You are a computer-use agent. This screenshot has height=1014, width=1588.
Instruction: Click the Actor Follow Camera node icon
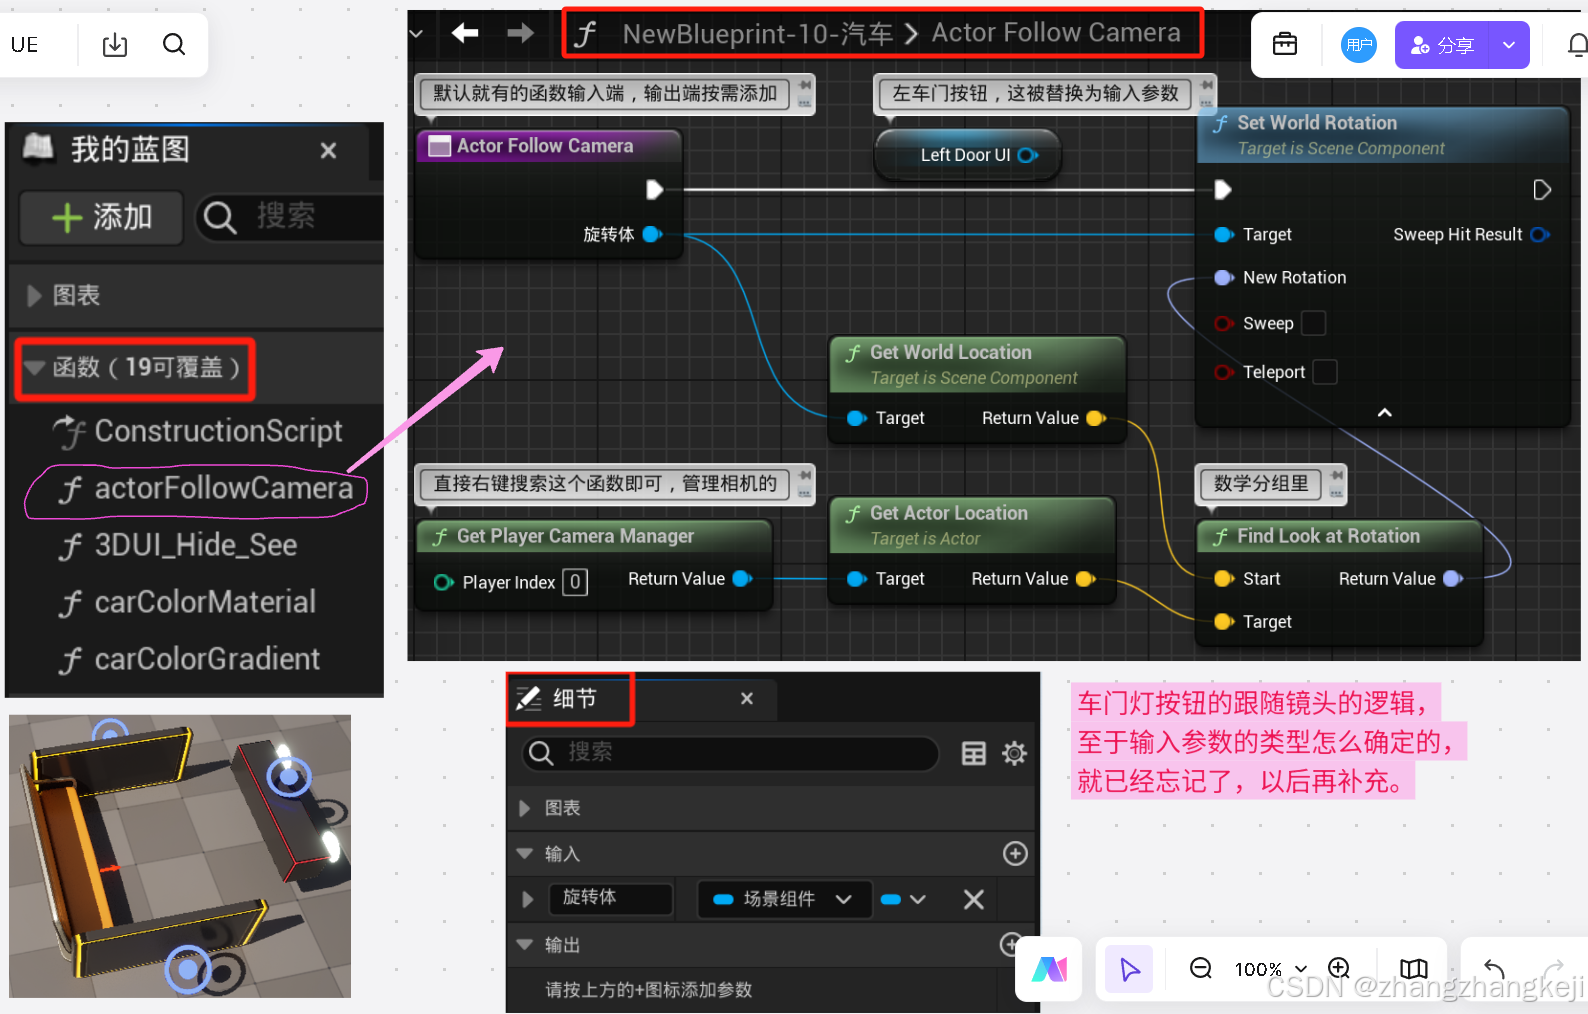tap(439, 146)
